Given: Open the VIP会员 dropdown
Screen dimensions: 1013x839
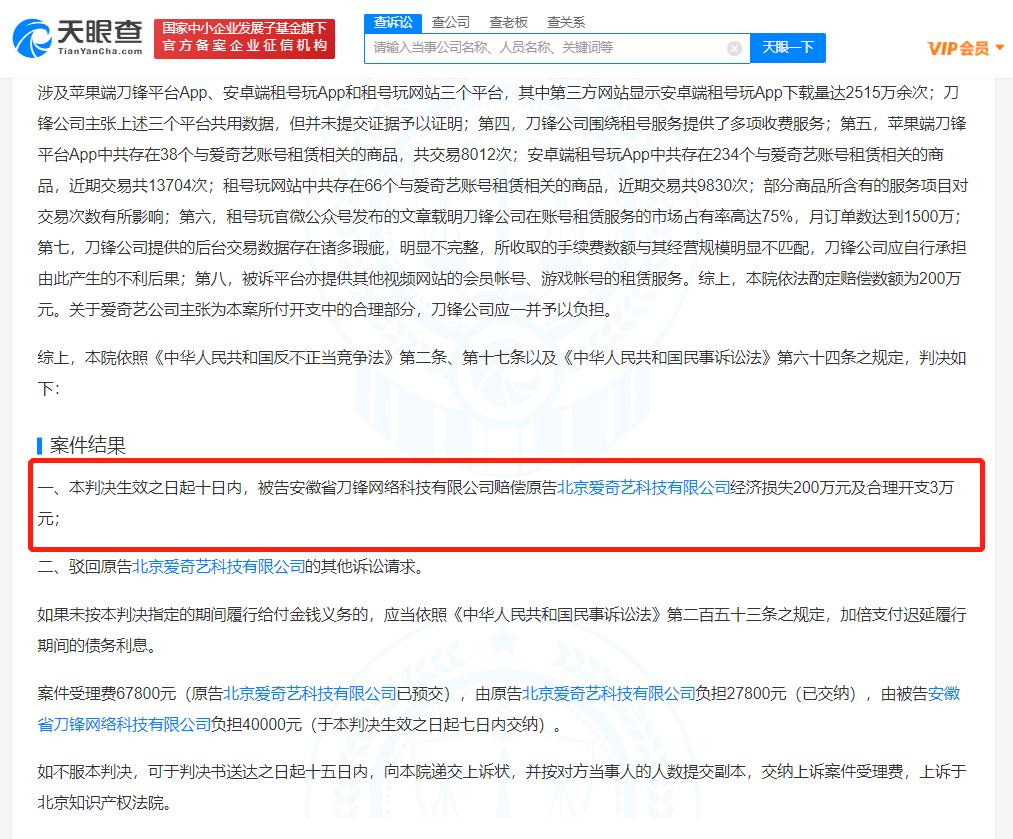Looking at the screenshot, I should point(965,48).
